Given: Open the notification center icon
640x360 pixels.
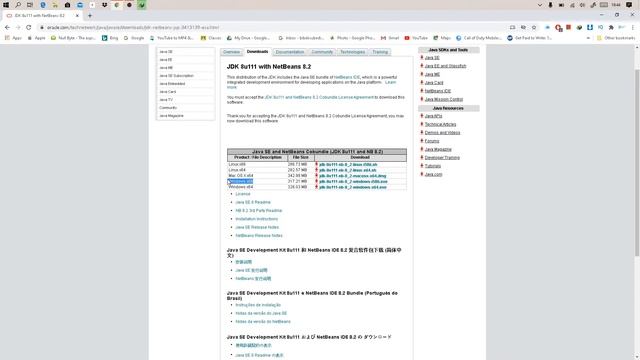Looking at the screenshot, I should coord(629,5).
